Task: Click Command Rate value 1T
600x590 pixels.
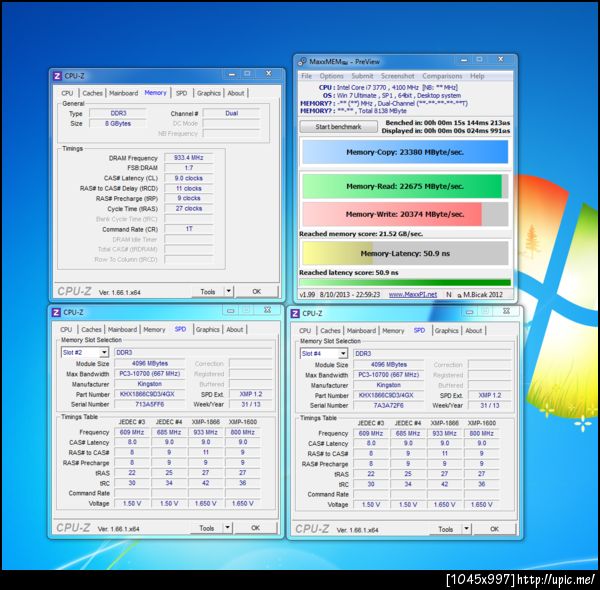Action: (188, 229)
